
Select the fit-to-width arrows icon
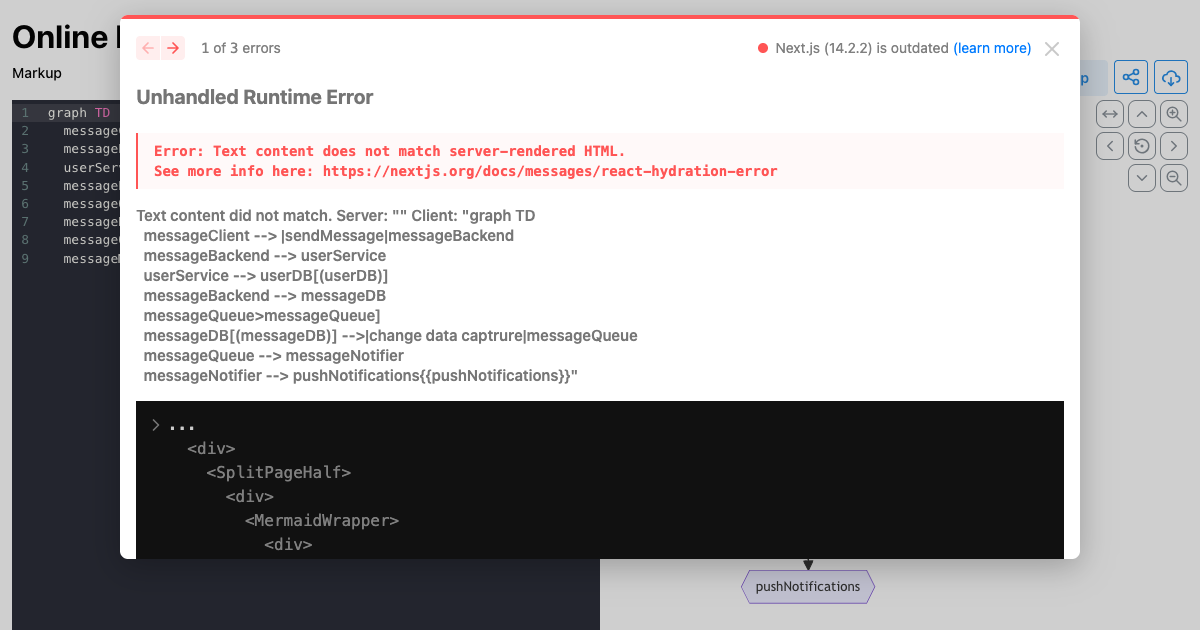1110,113
